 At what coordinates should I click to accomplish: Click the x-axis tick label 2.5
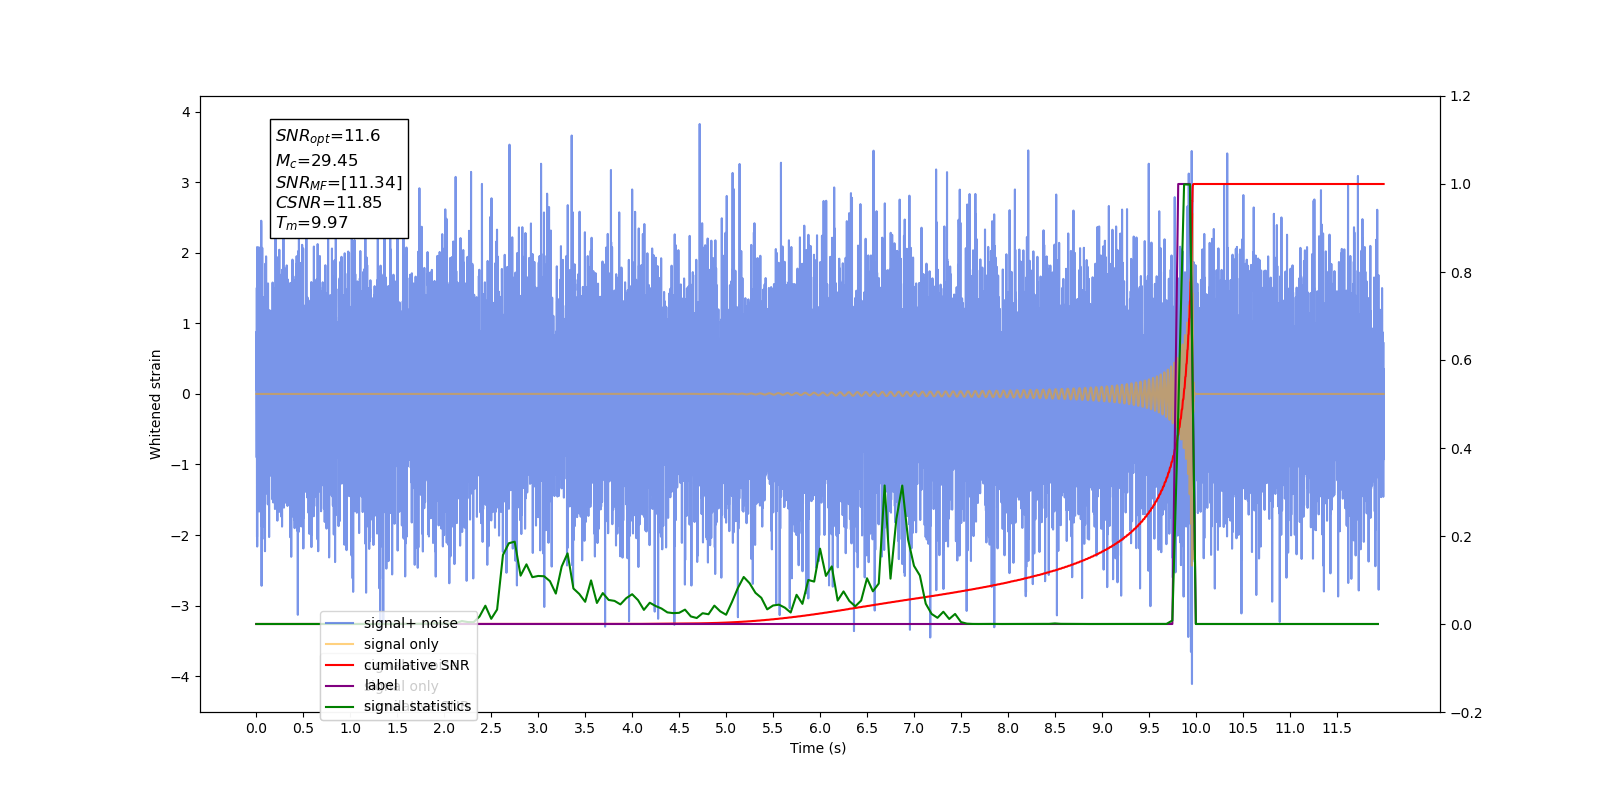[491, 728]
